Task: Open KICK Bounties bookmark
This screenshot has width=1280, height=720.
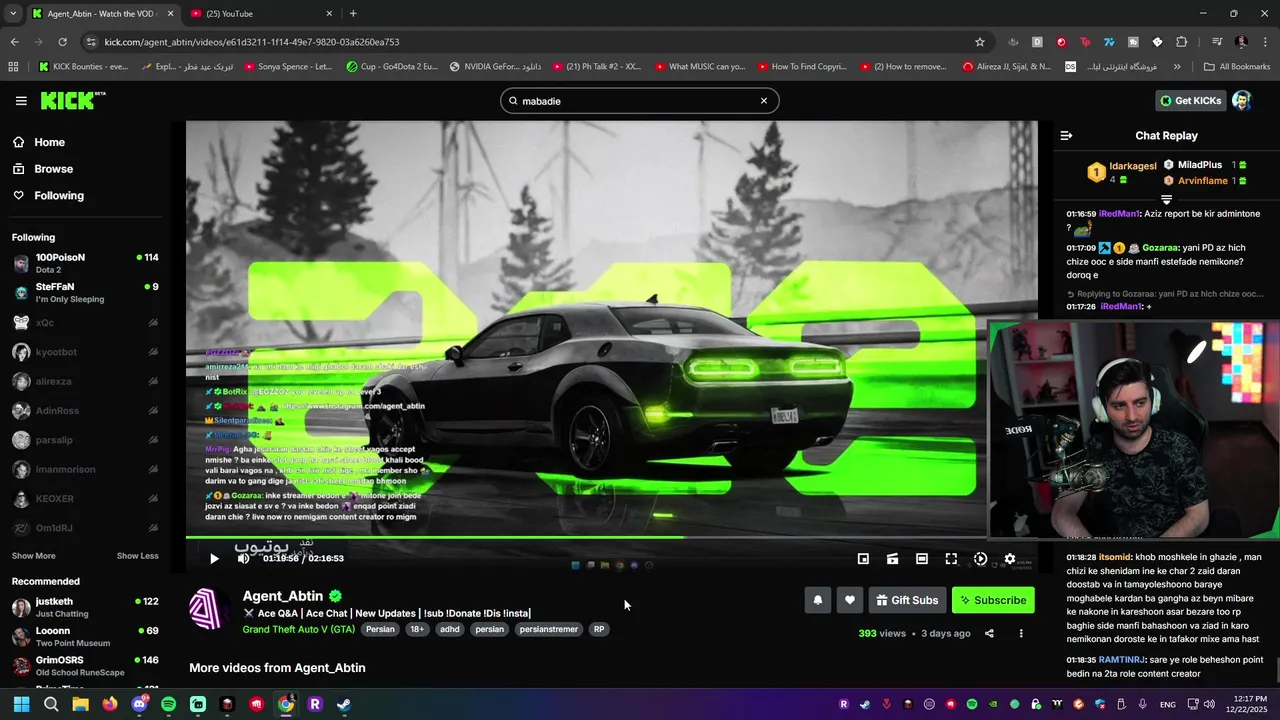Action: point(83,67)
